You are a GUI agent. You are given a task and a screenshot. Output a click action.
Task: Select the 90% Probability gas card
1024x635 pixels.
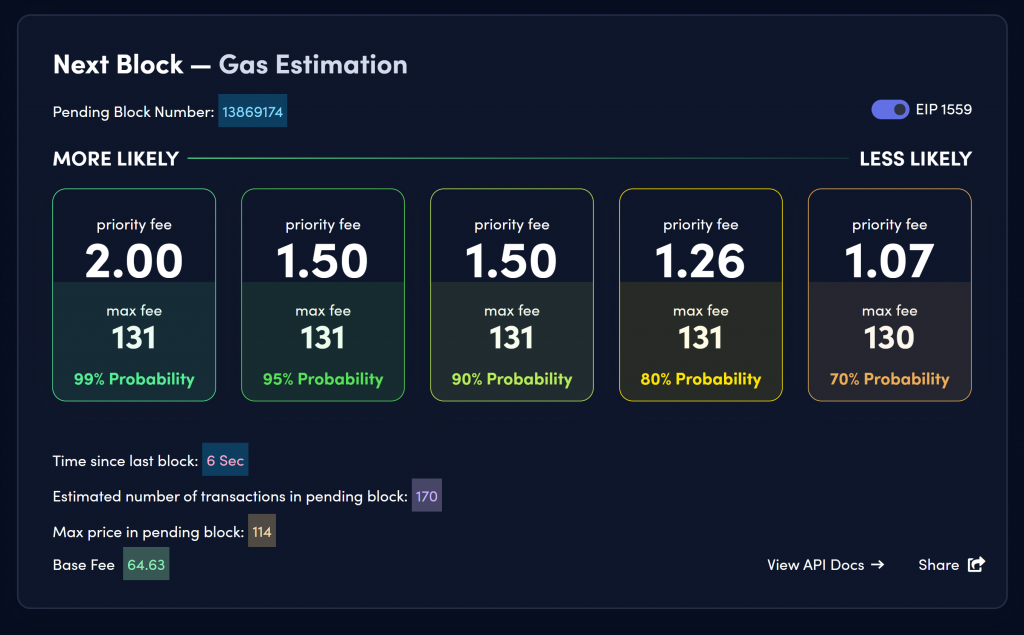(x=511, y=295)
